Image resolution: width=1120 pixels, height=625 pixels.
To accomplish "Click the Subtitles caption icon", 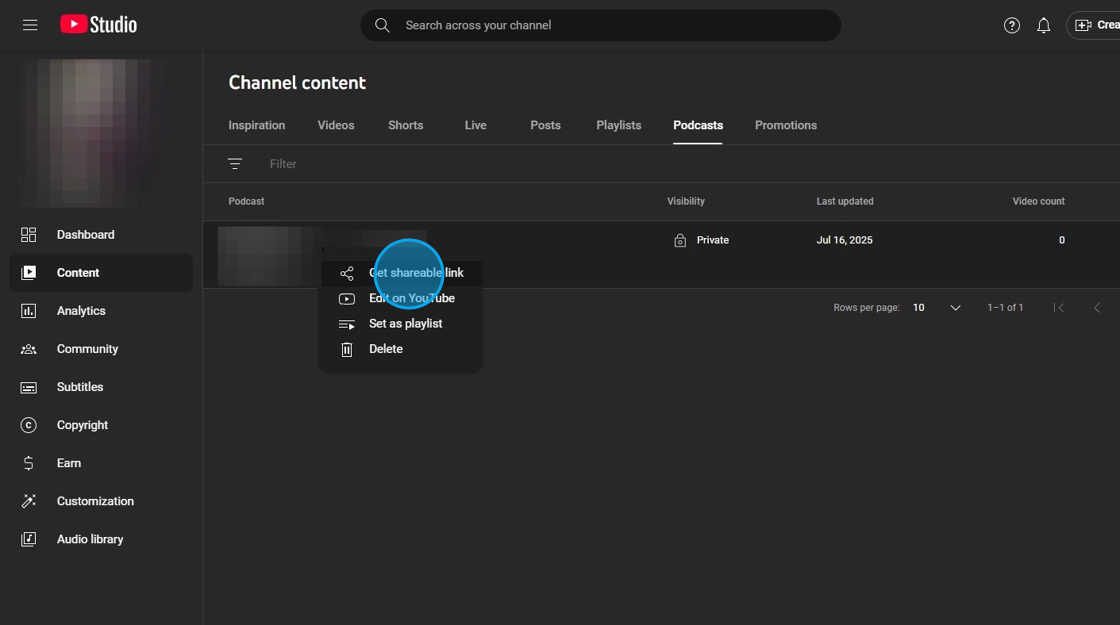I will click(29, 387).
